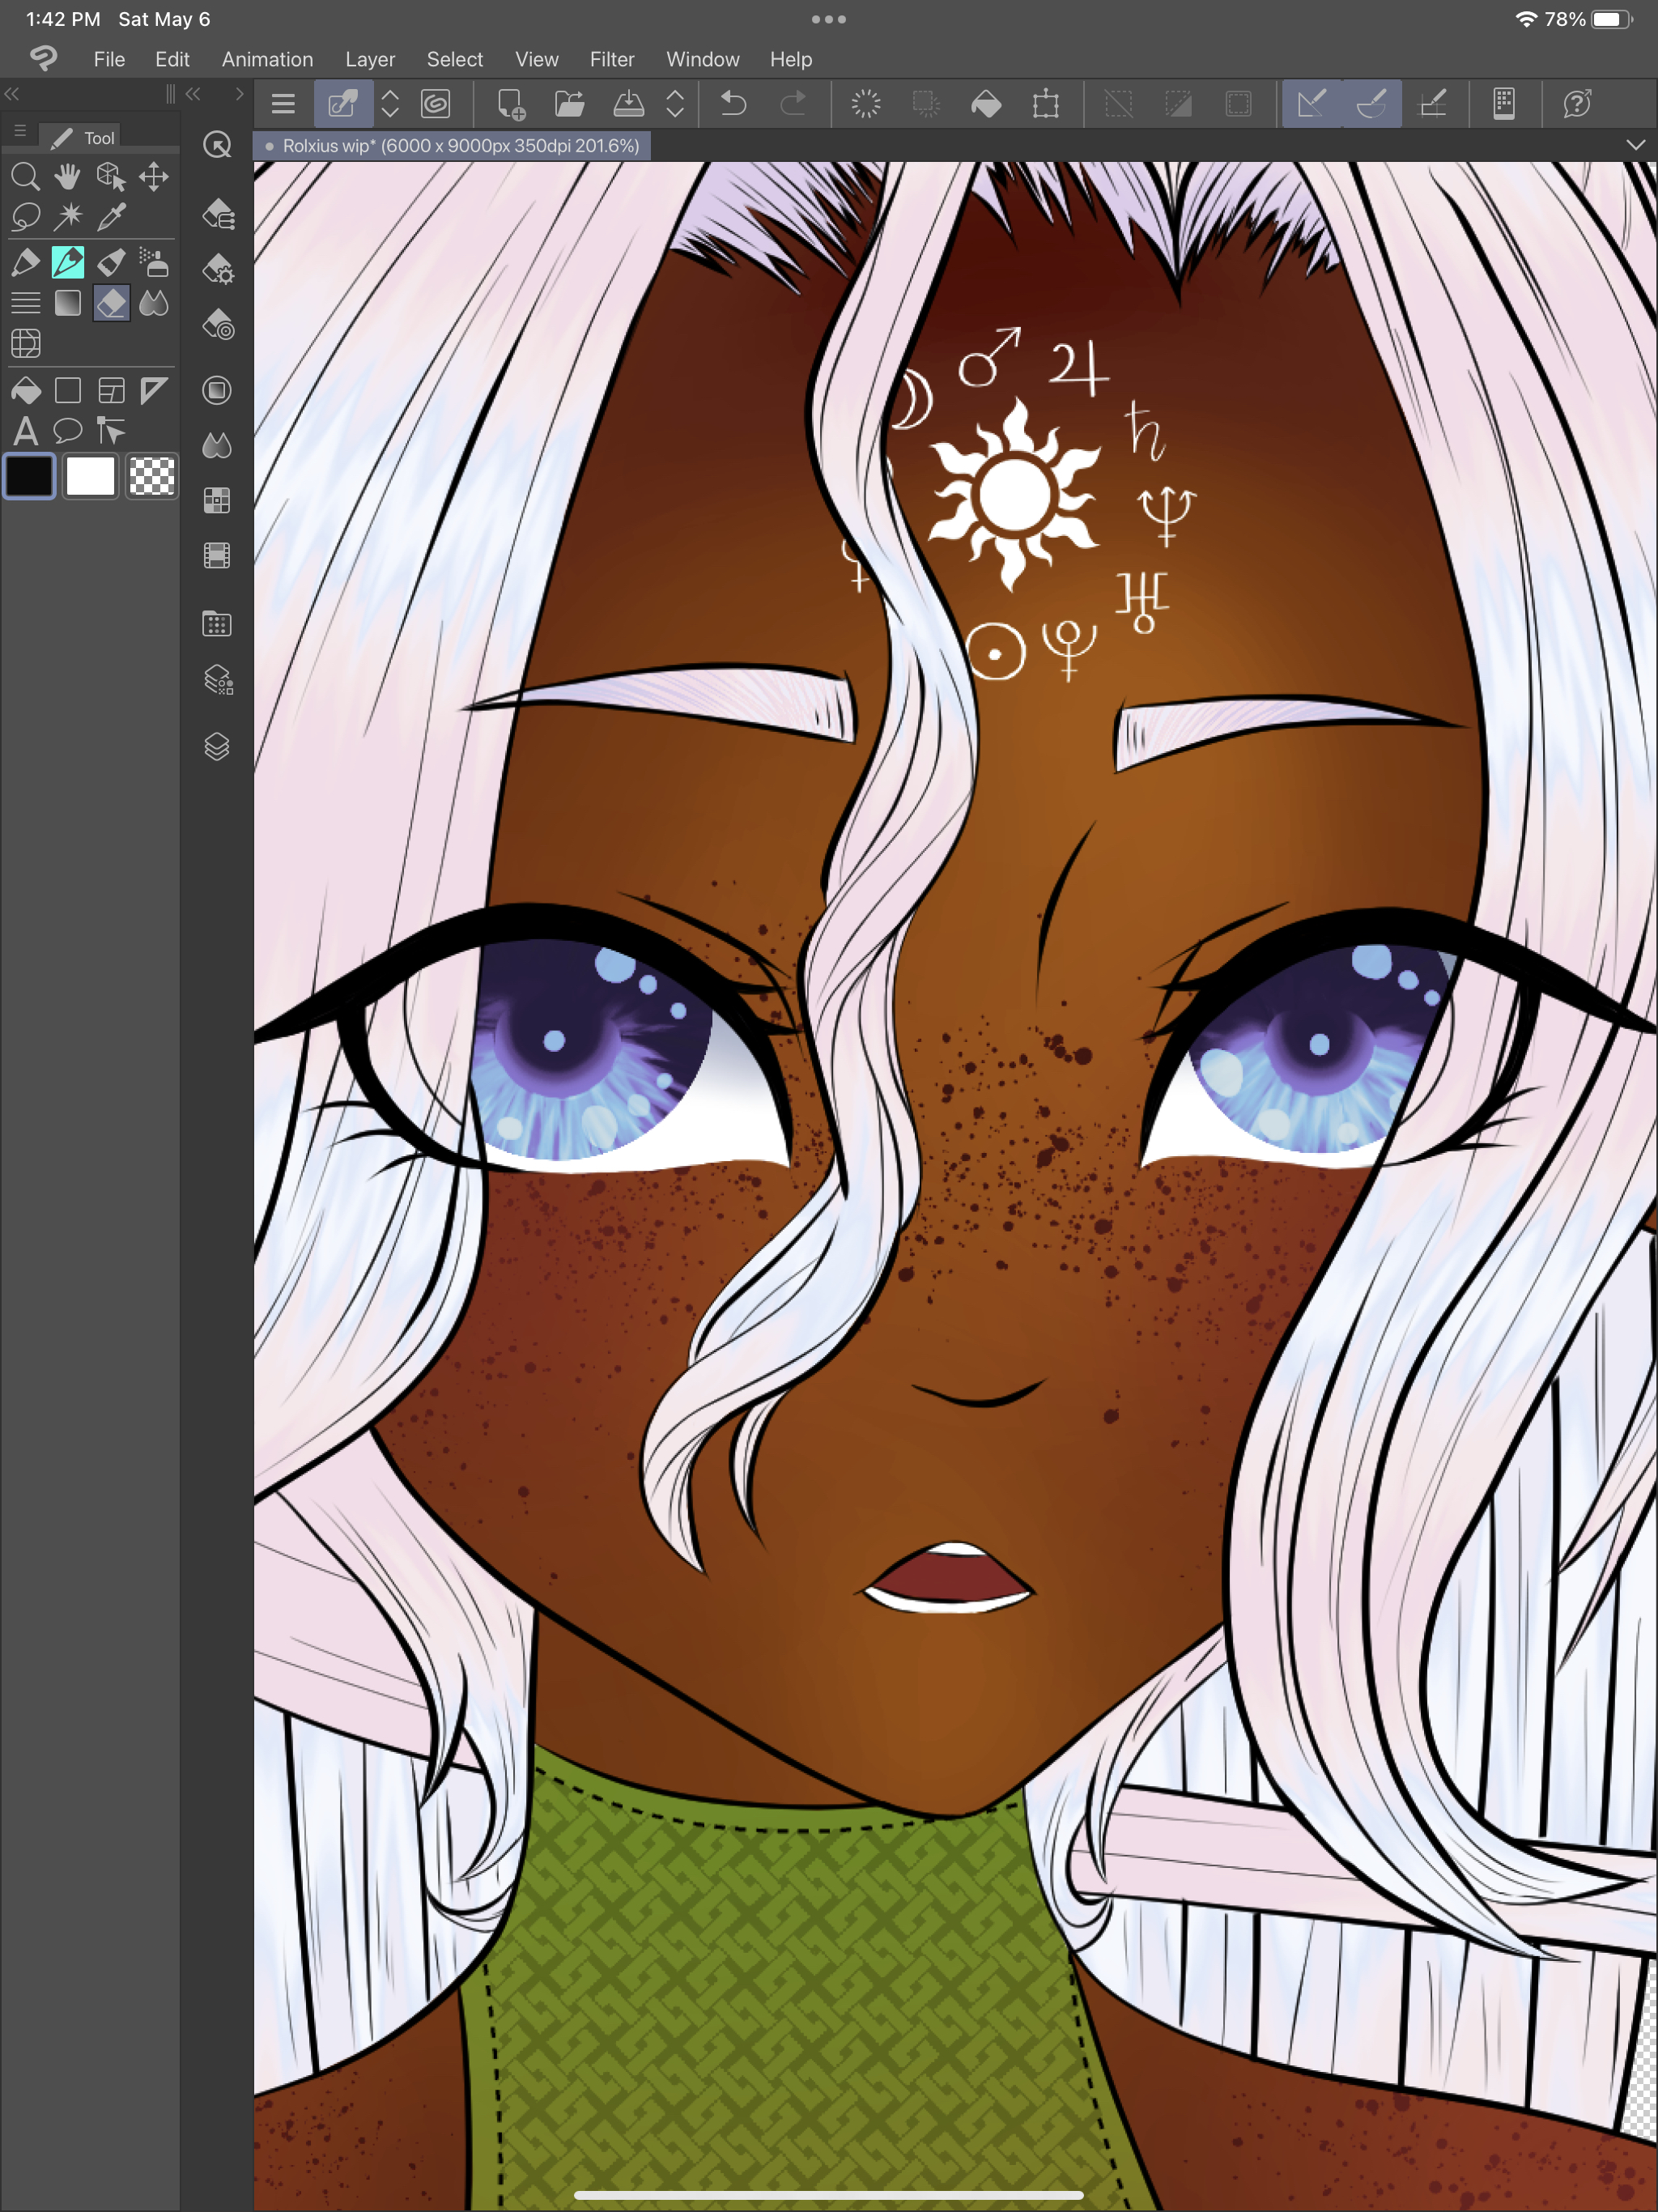Image resolution: width=1658 pixels, height=2212 pixels.
Task: Toggle snap to grid button
Action: coord(1432,104)
